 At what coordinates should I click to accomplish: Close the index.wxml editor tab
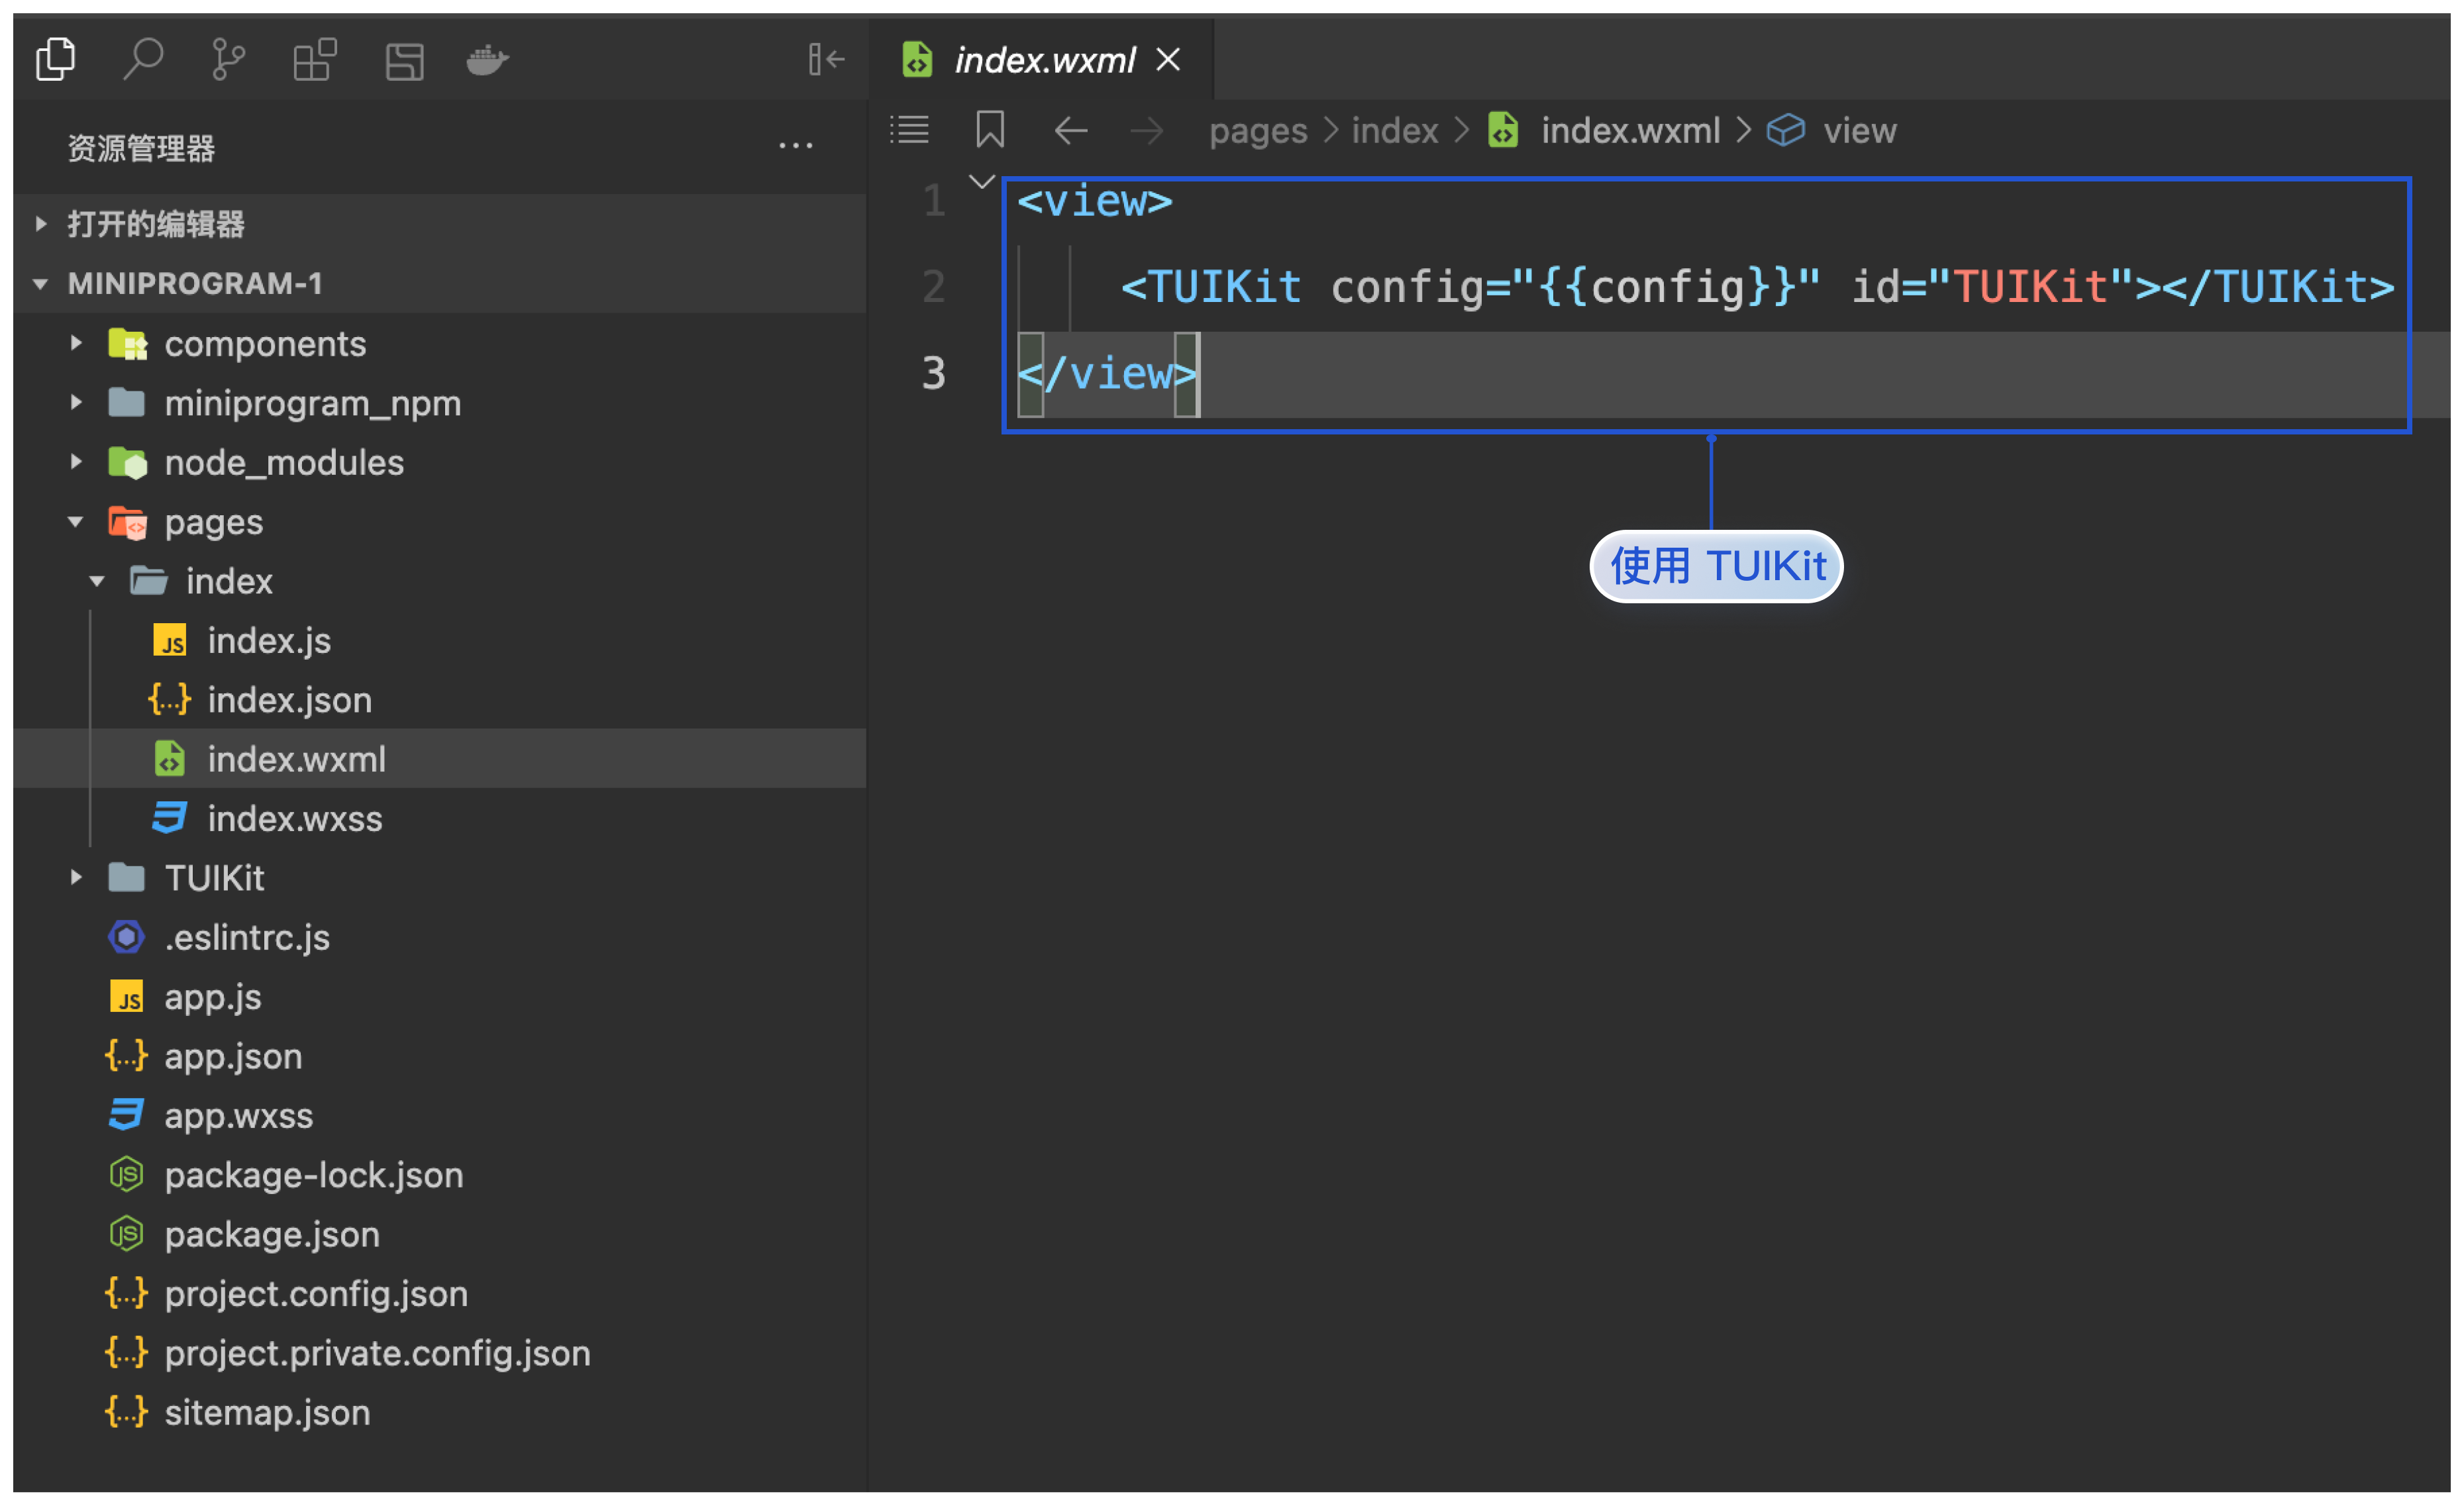pos(1168,59)
